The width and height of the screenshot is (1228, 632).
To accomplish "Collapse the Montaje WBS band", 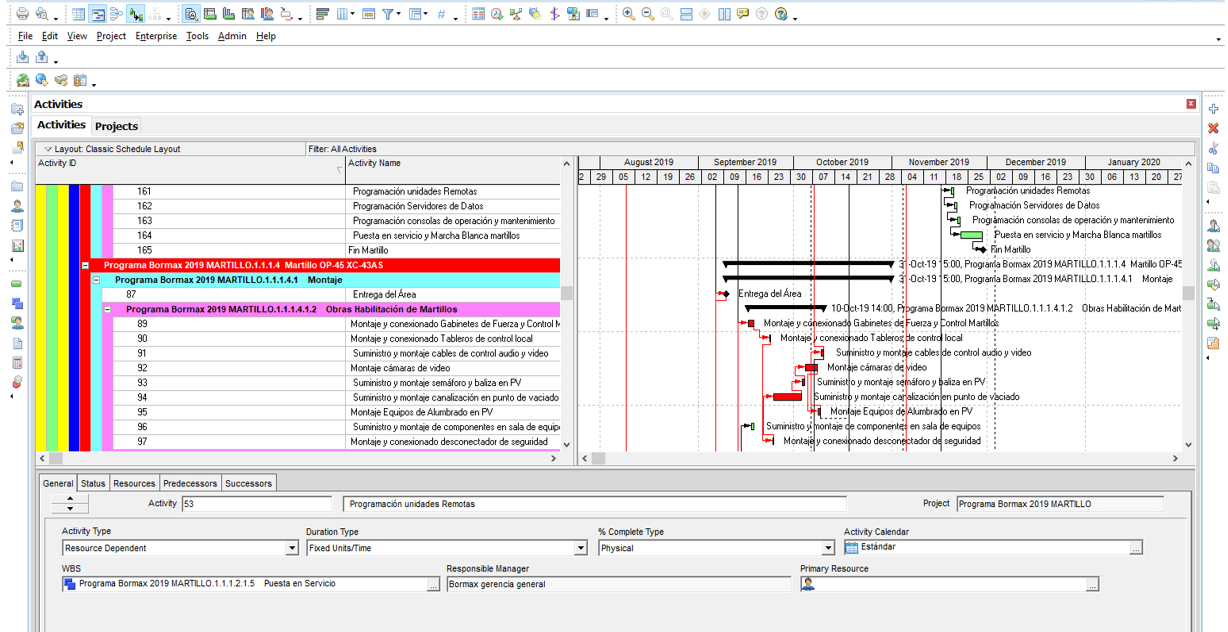I will pyautogui.click(x=97, y=280).
